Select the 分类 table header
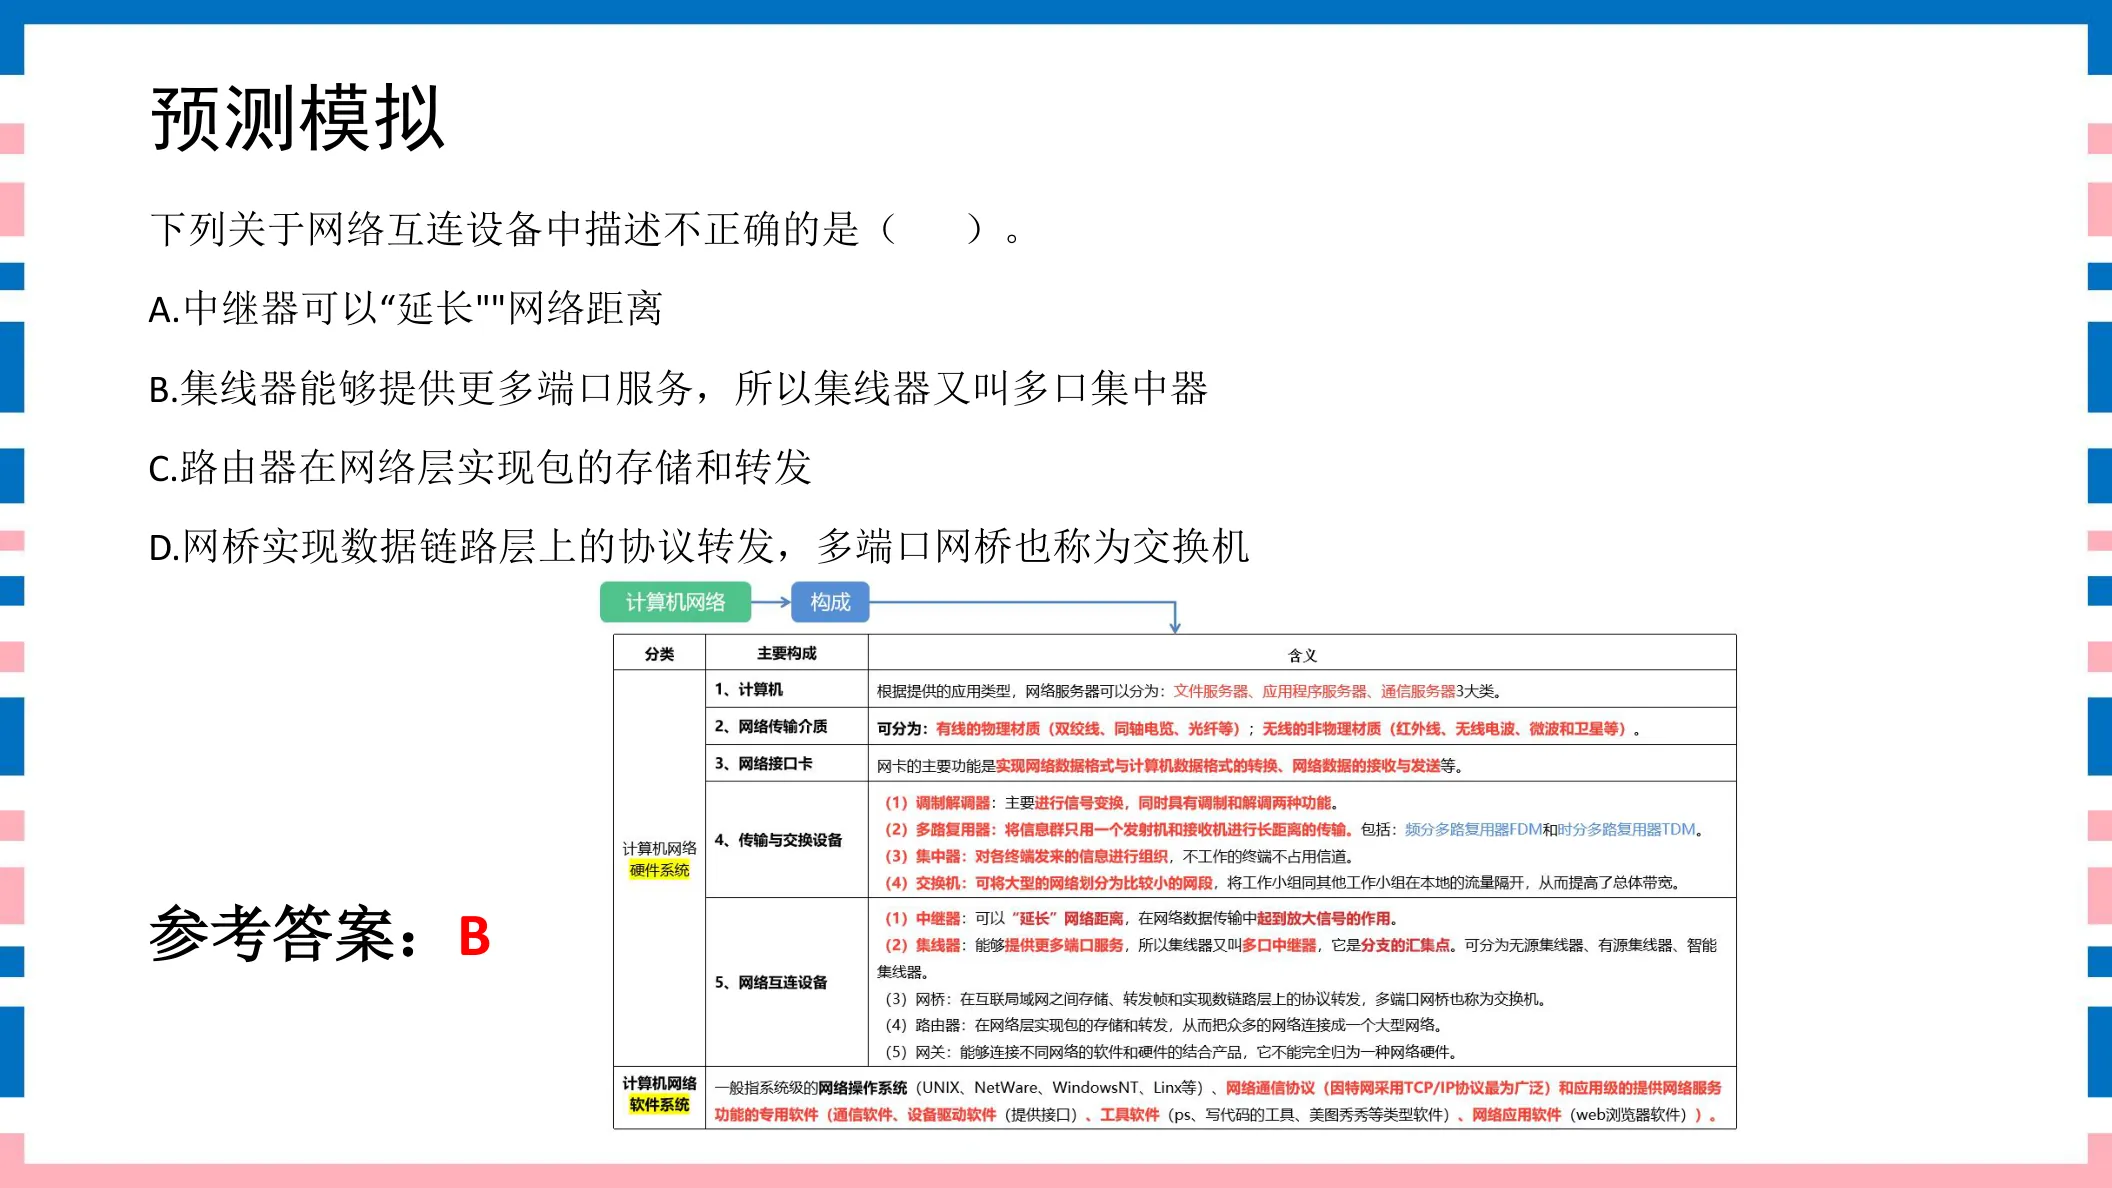Screen dimensions: 2112x1188 point(659,653)
